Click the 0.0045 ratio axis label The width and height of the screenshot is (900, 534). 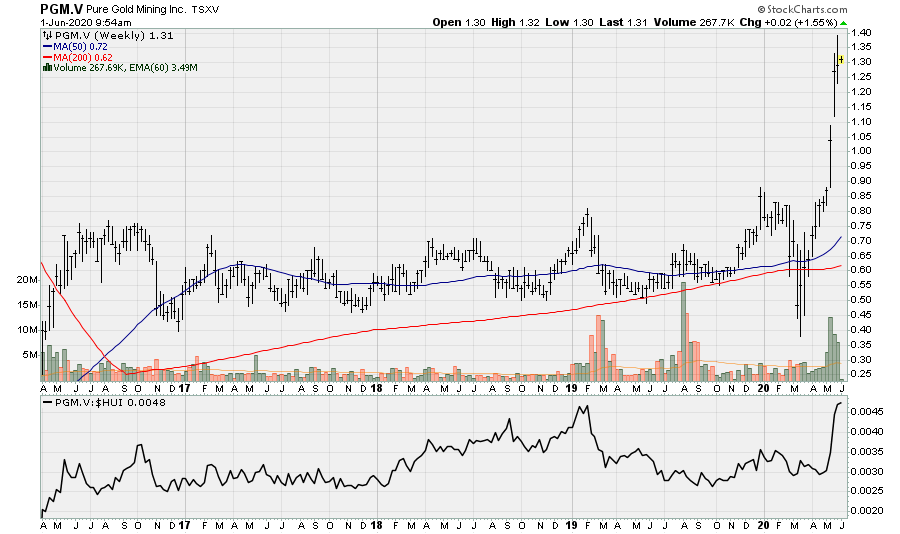pyautogui.click(x=867, y=412)
